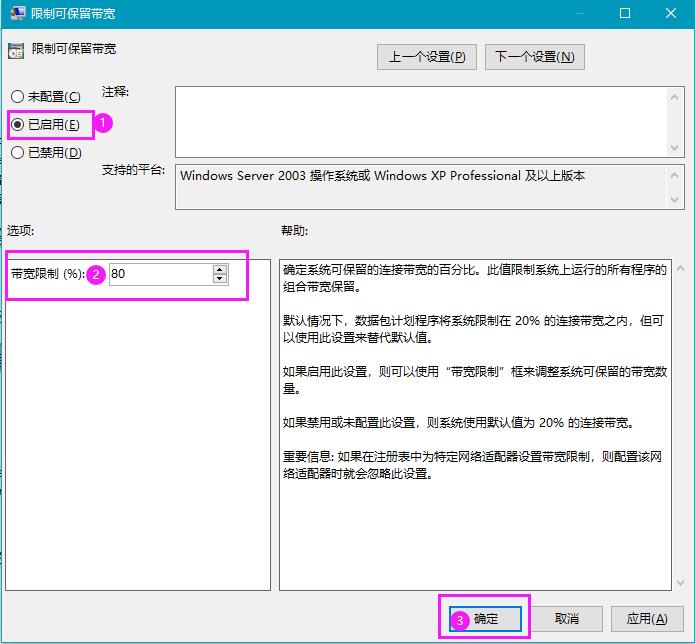
Task: Increase bandwidth limit with up spinner arrow
Action: (220, 269)
